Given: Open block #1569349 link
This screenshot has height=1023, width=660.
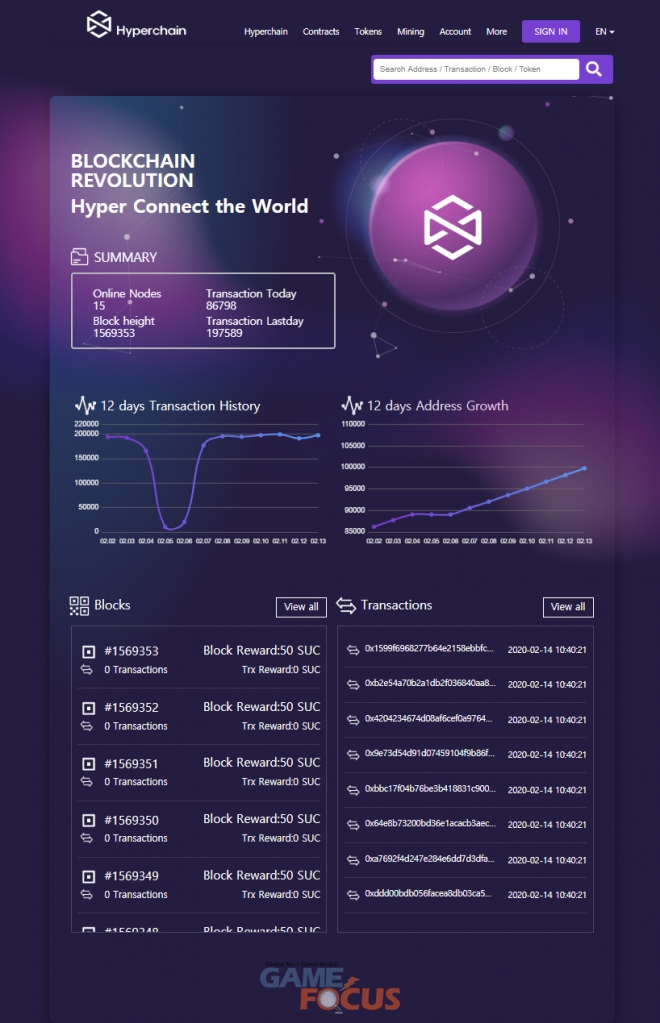Looking at the screenshot, I should [131, 876].
